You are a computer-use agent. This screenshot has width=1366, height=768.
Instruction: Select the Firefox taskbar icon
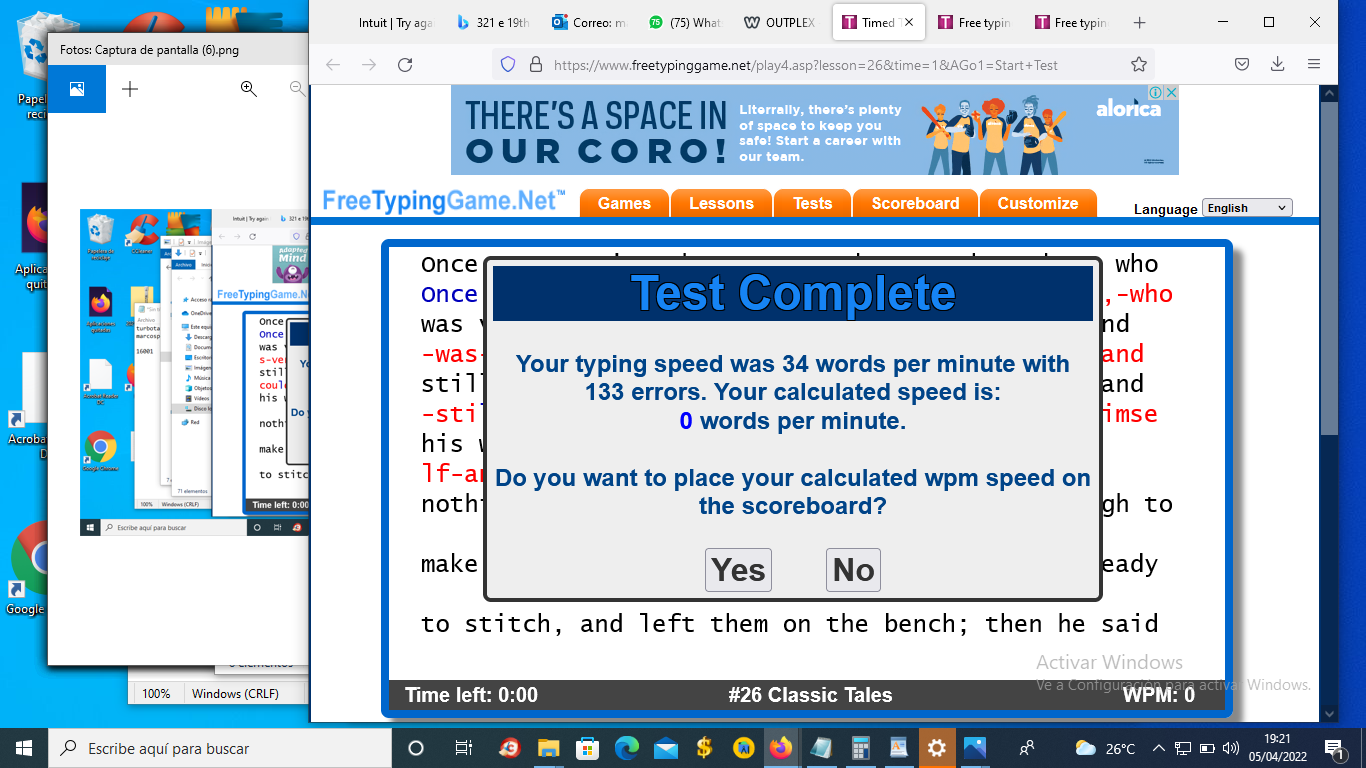tap(781, 748)
